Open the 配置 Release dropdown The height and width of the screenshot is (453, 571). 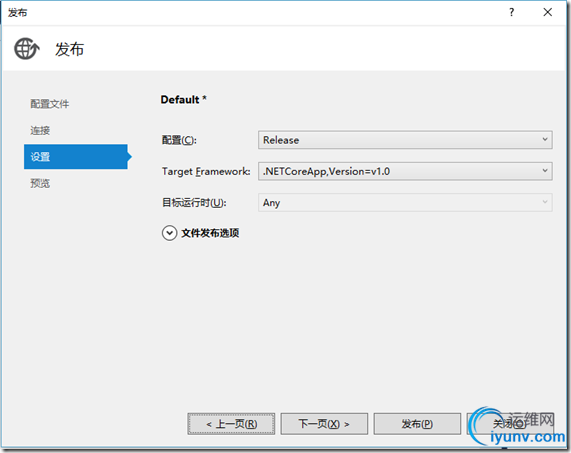click(x=405, y=140)
